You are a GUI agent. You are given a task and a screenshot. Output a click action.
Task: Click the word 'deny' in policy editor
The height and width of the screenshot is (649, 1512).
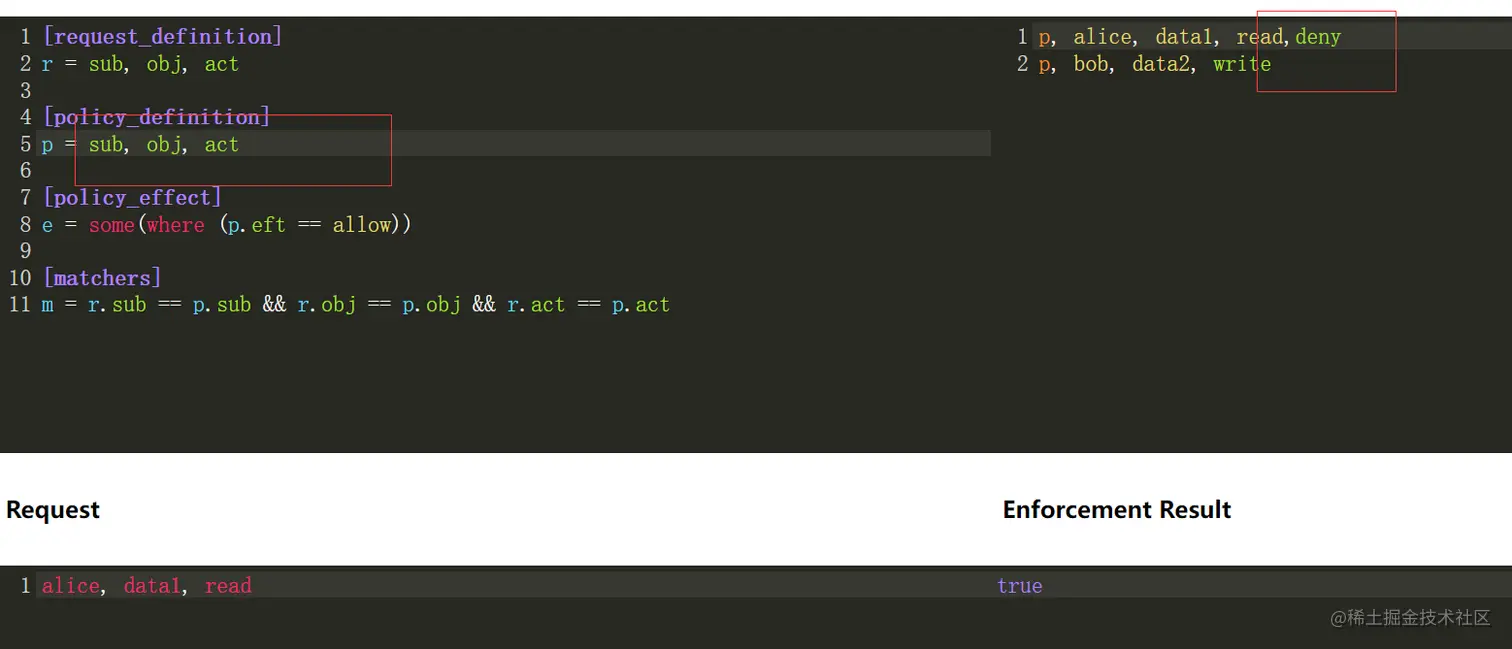point(1318,37)
